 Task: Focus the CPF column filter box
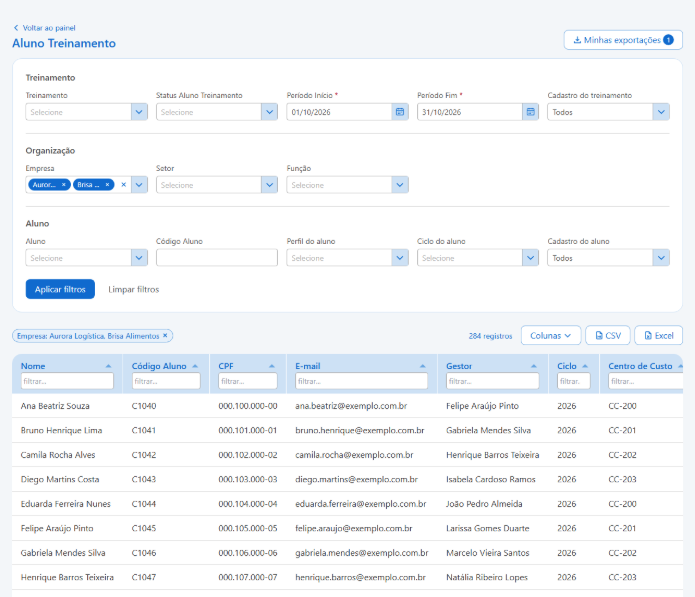248,381
